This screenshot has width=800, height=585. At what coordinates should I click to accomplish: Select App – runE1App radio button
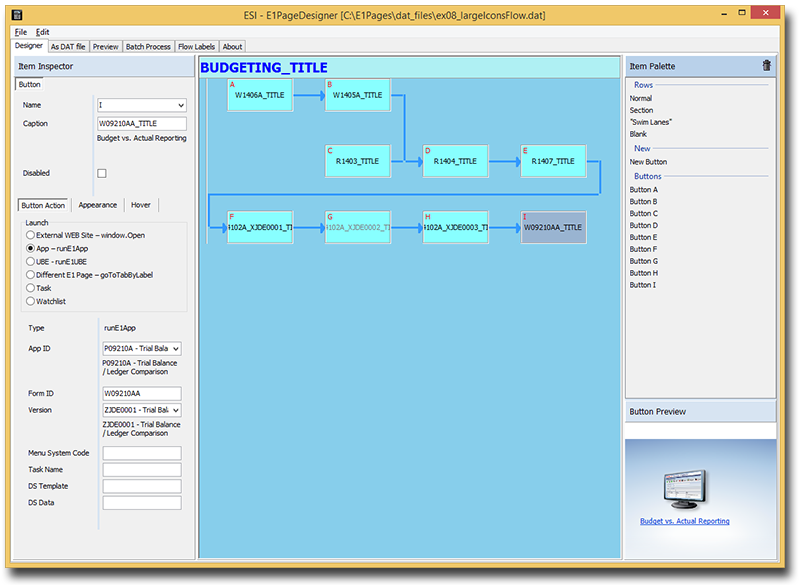(x=57, y=248)
